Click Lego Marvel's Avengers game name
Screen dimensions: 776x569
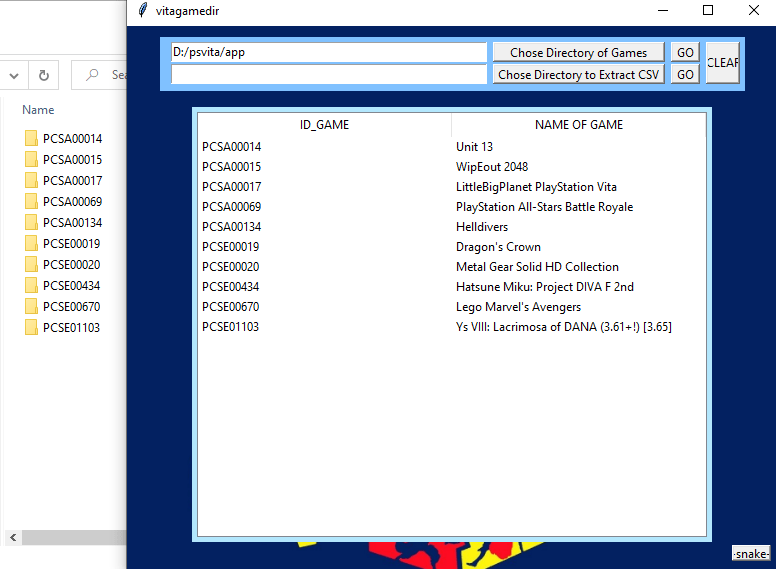click(x=518, y=307)
